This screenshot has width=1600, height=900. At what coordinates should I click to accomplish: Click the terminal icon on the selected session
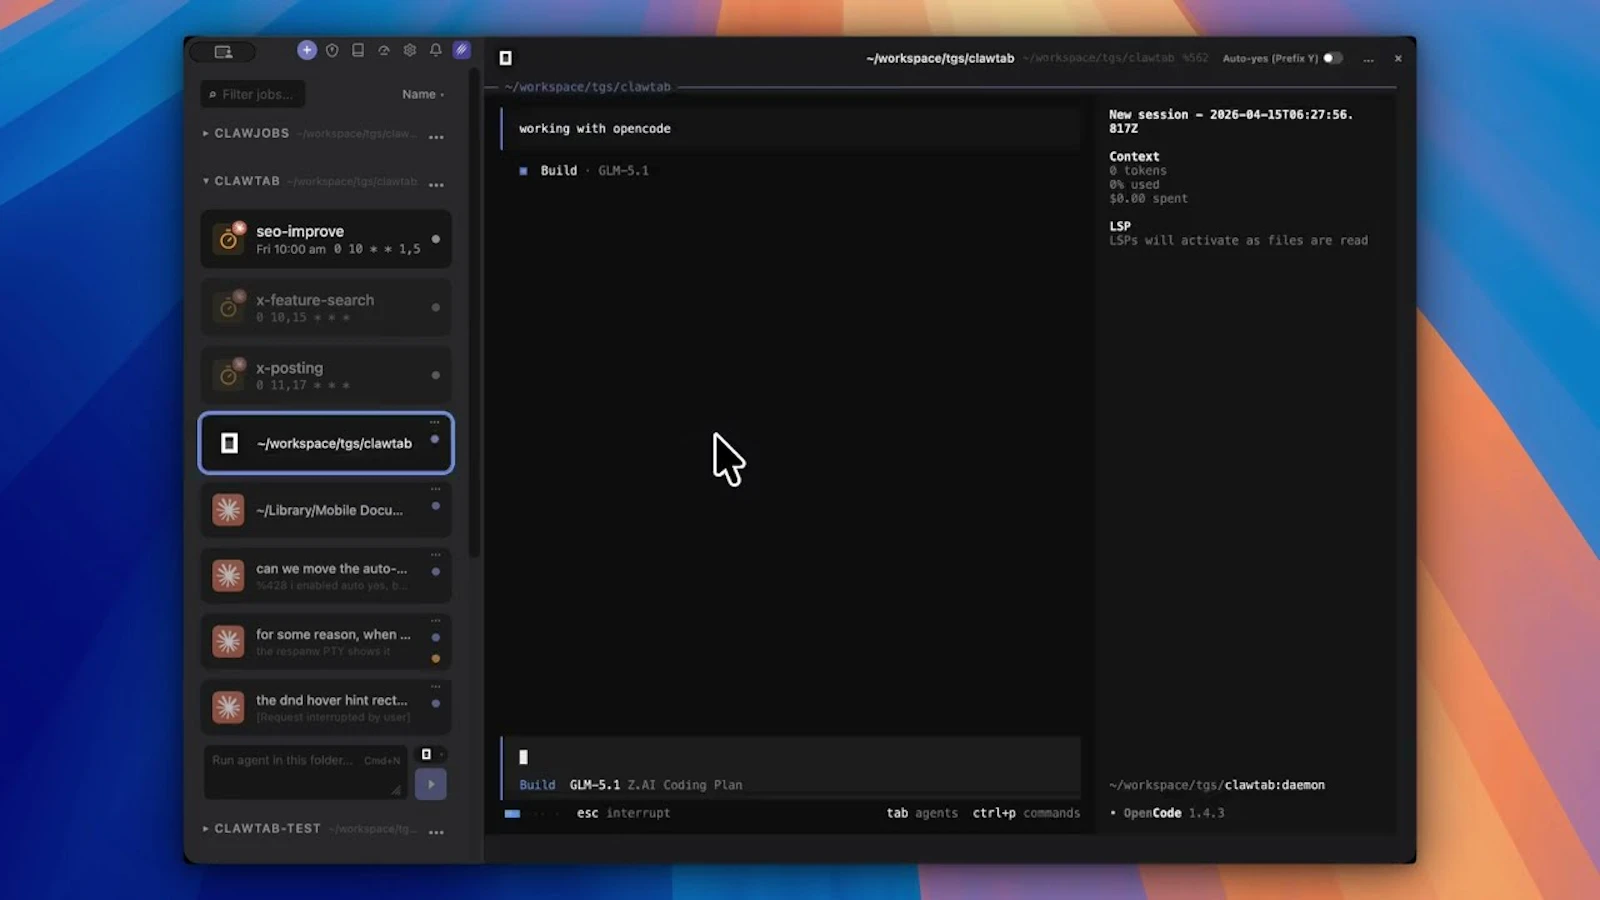click(228, 443)
